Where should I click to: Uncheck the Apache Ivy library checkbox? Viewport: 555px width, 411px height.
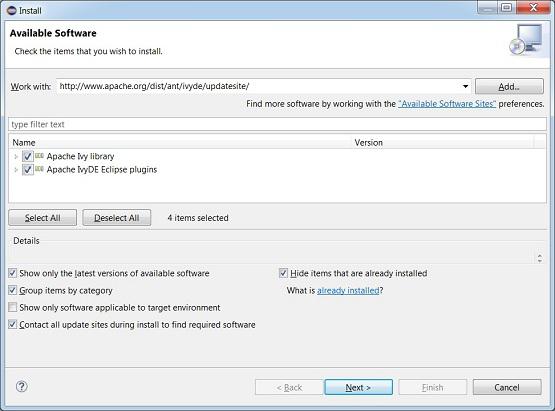pyautogui.click(x=28, y=156)
